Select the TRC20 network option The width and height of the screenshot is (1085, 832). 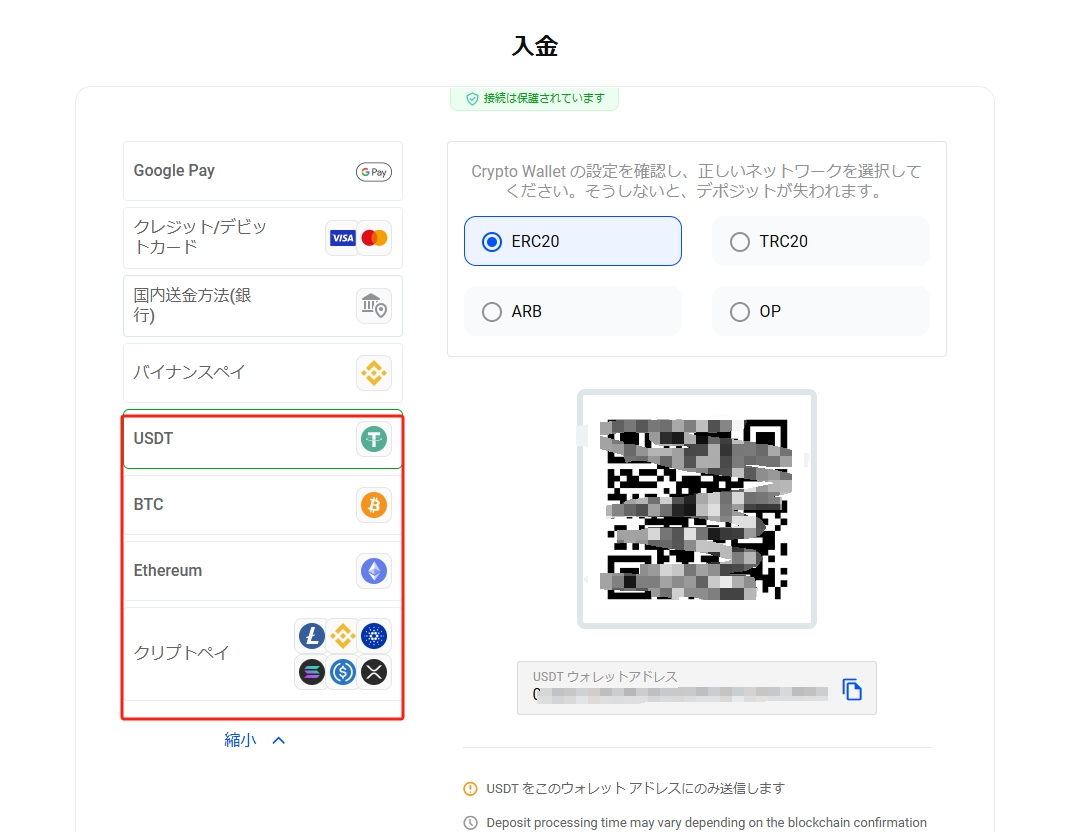point(740,242)
